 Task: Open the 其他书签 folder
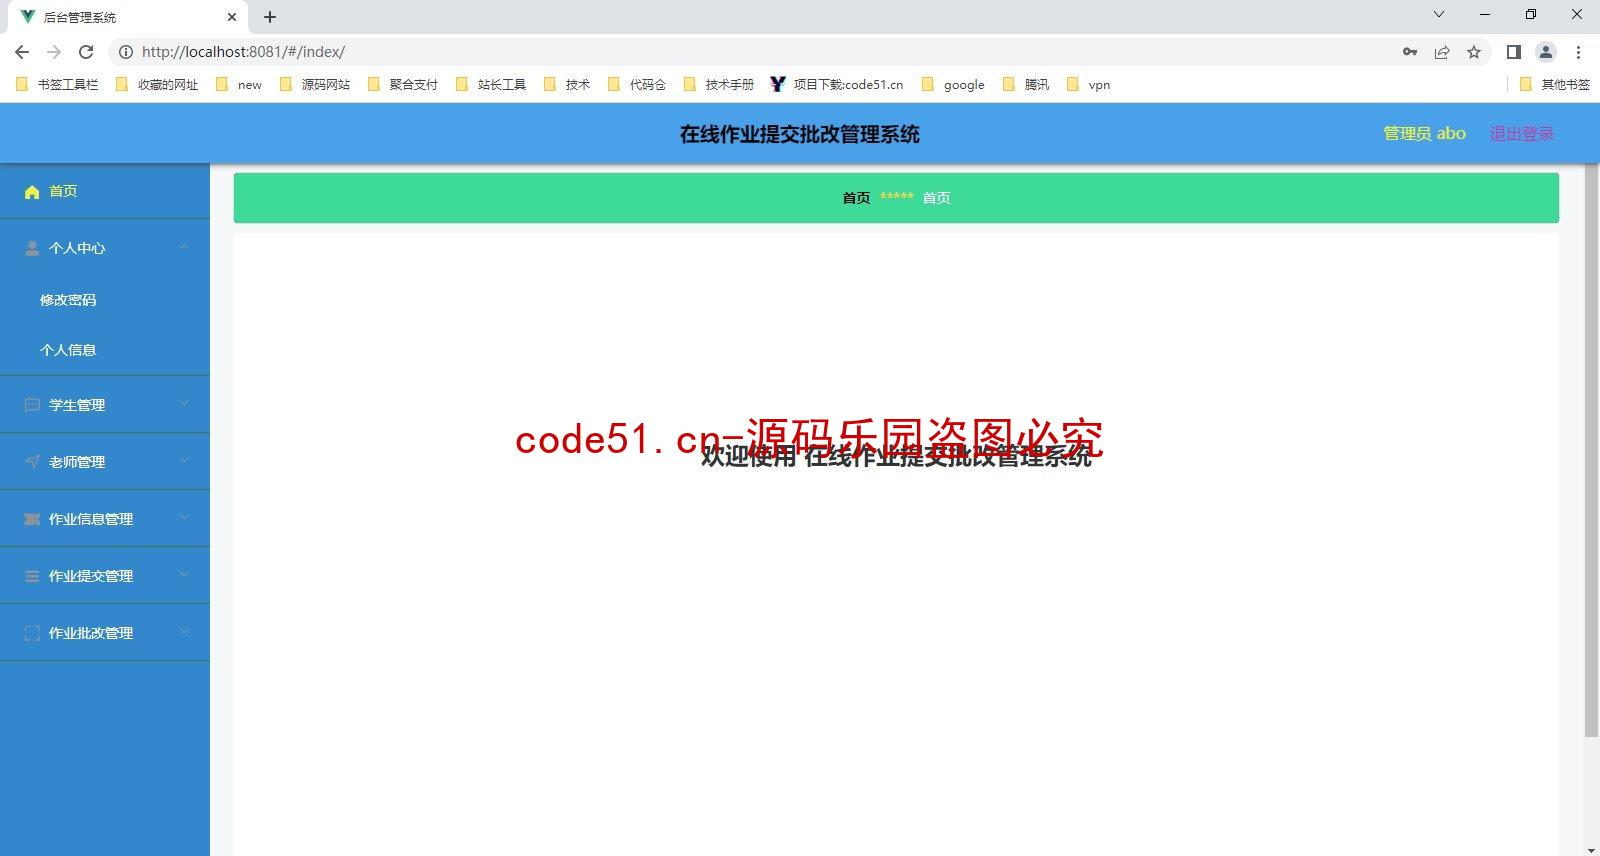pyautogui.click(x=1555, y=85)
